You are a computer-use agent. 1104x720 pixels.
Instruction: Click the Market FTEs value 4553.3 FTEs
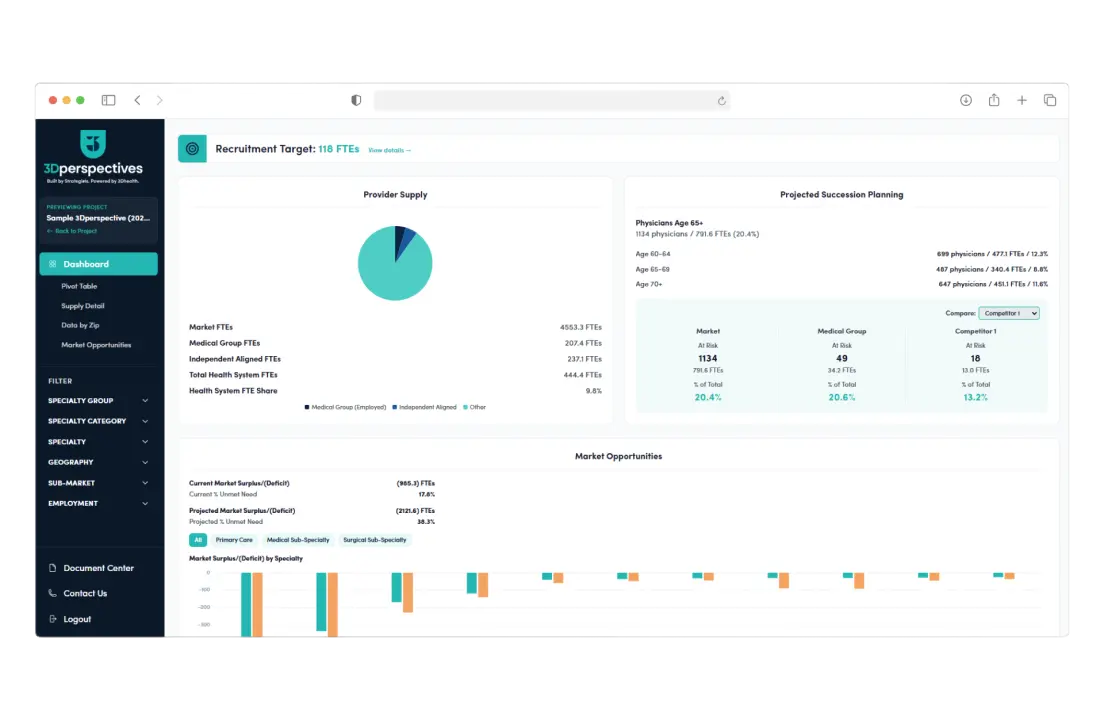tap(581, 327)
